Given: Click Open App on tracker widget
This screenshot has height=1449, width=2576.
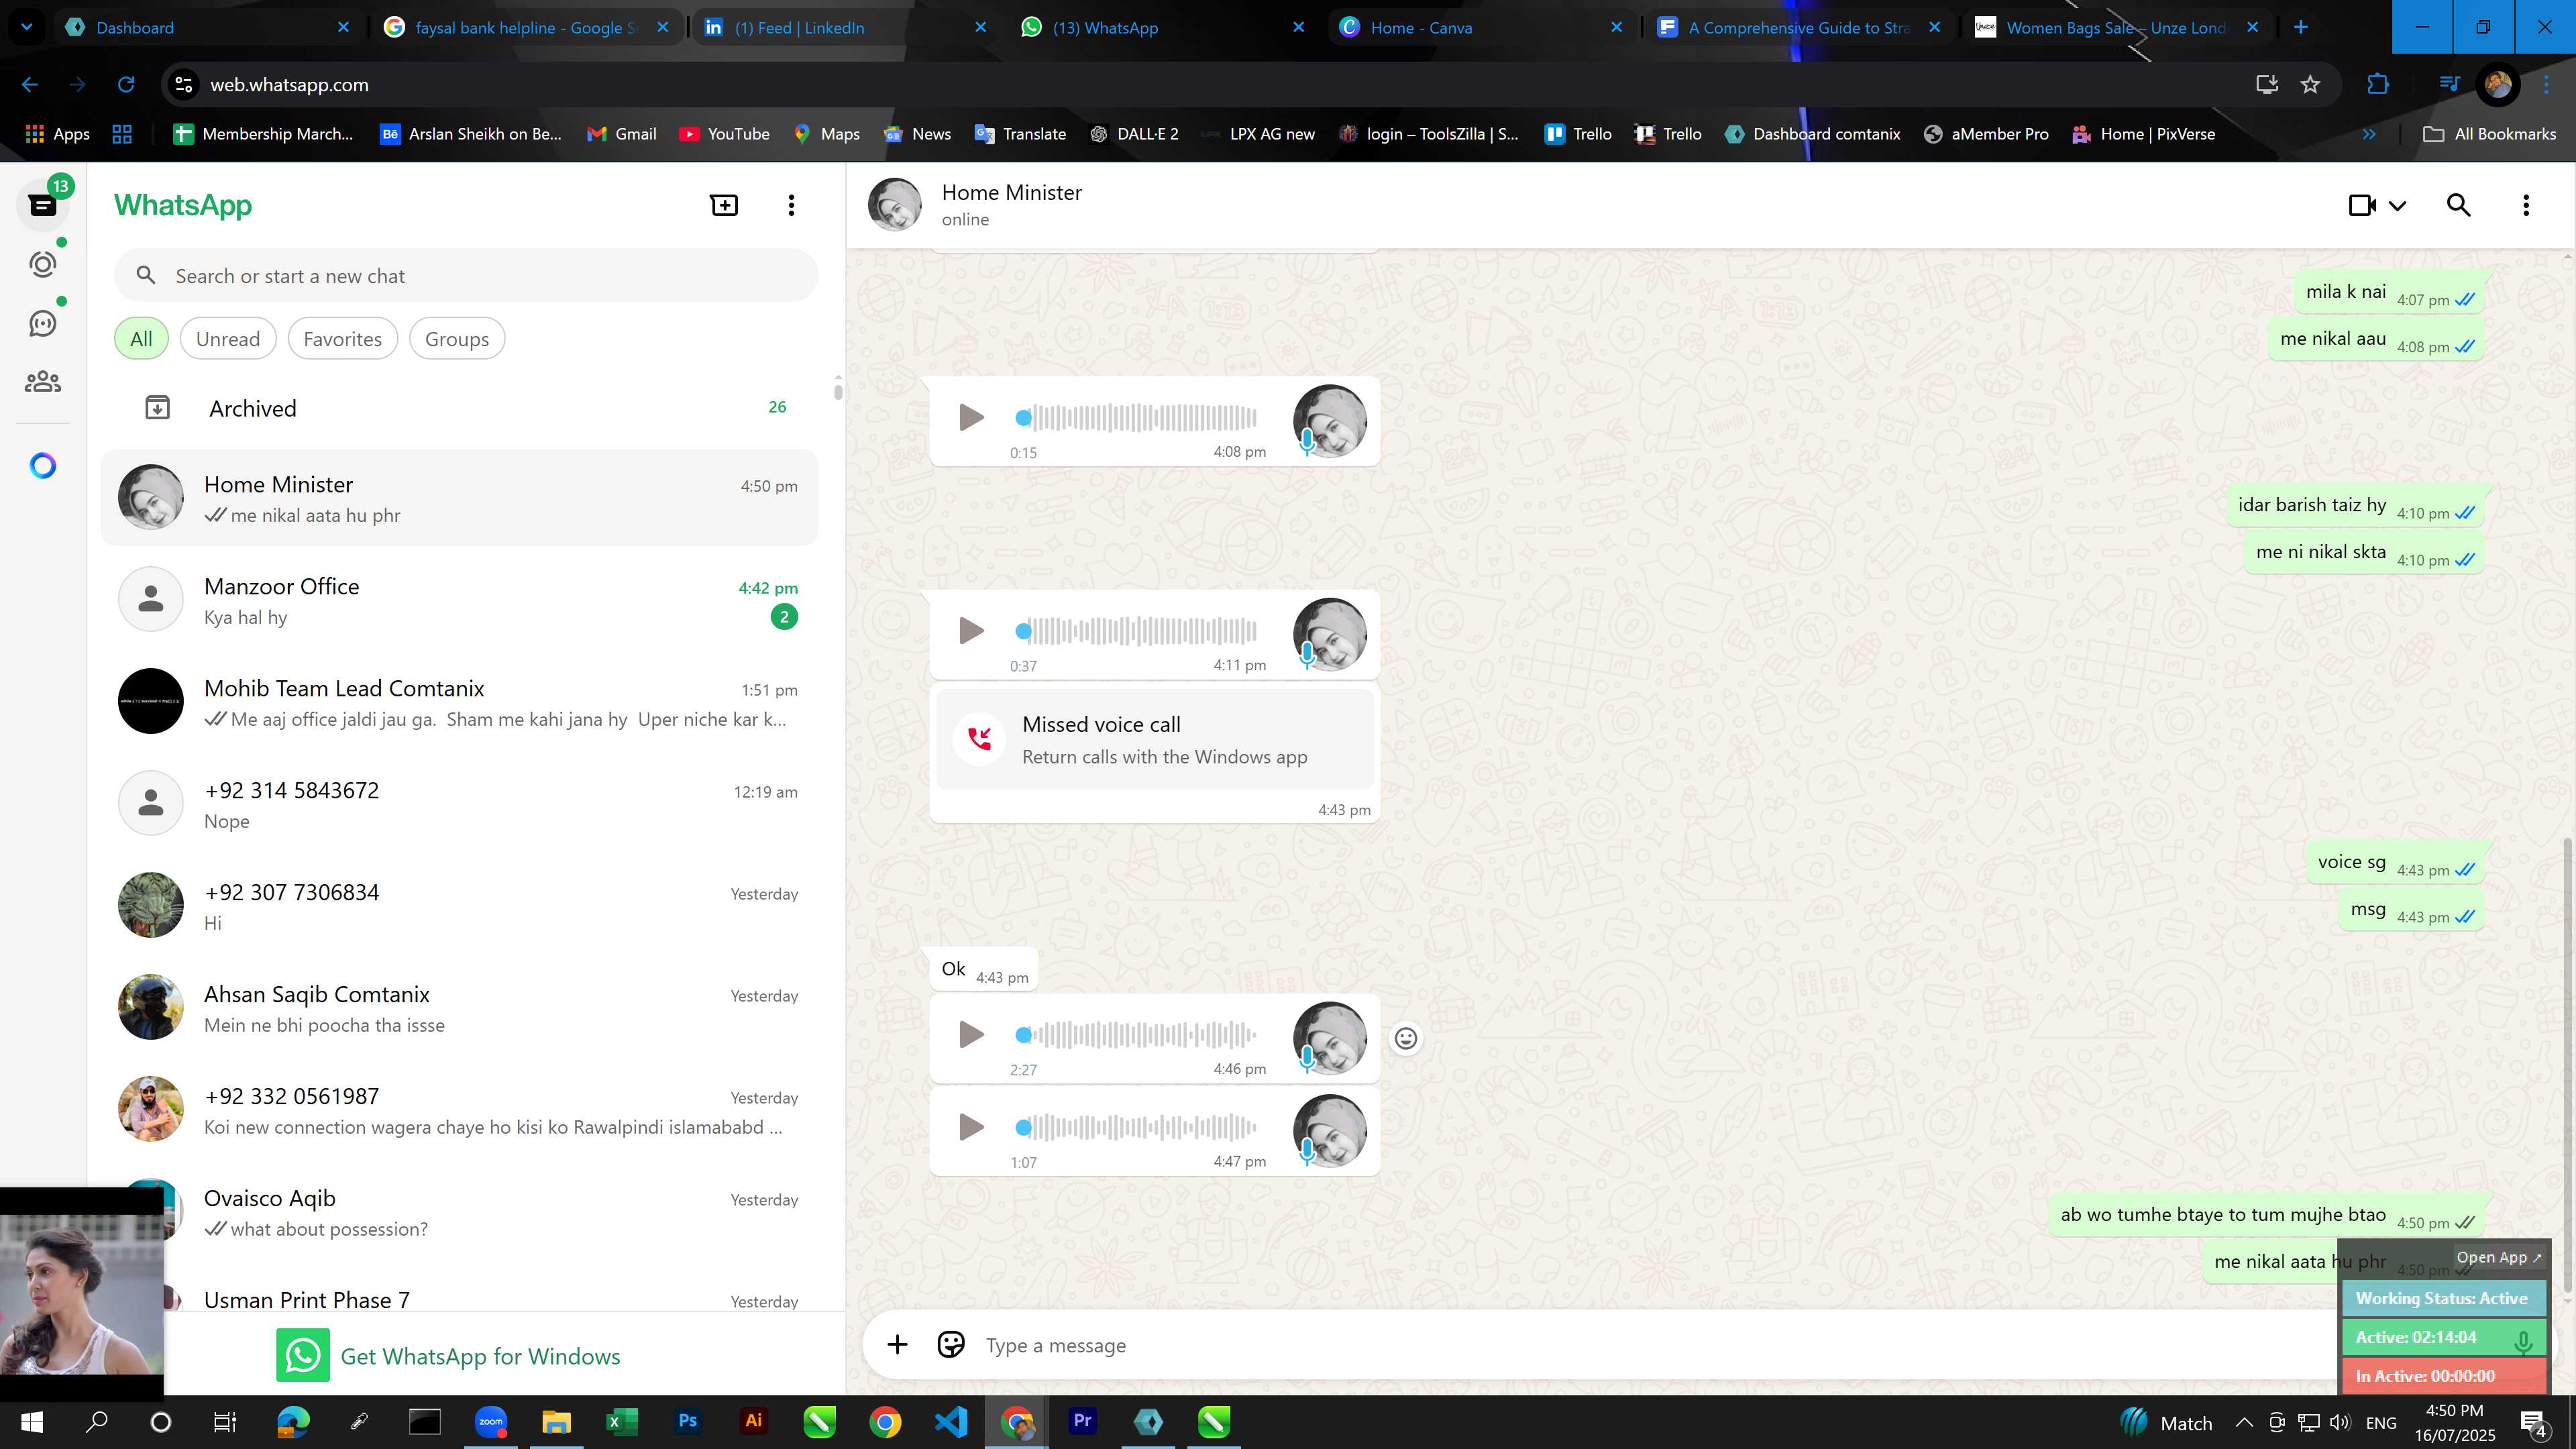Looking at the screenshot, I should pyautogui.click(x=2498, y=1257).
